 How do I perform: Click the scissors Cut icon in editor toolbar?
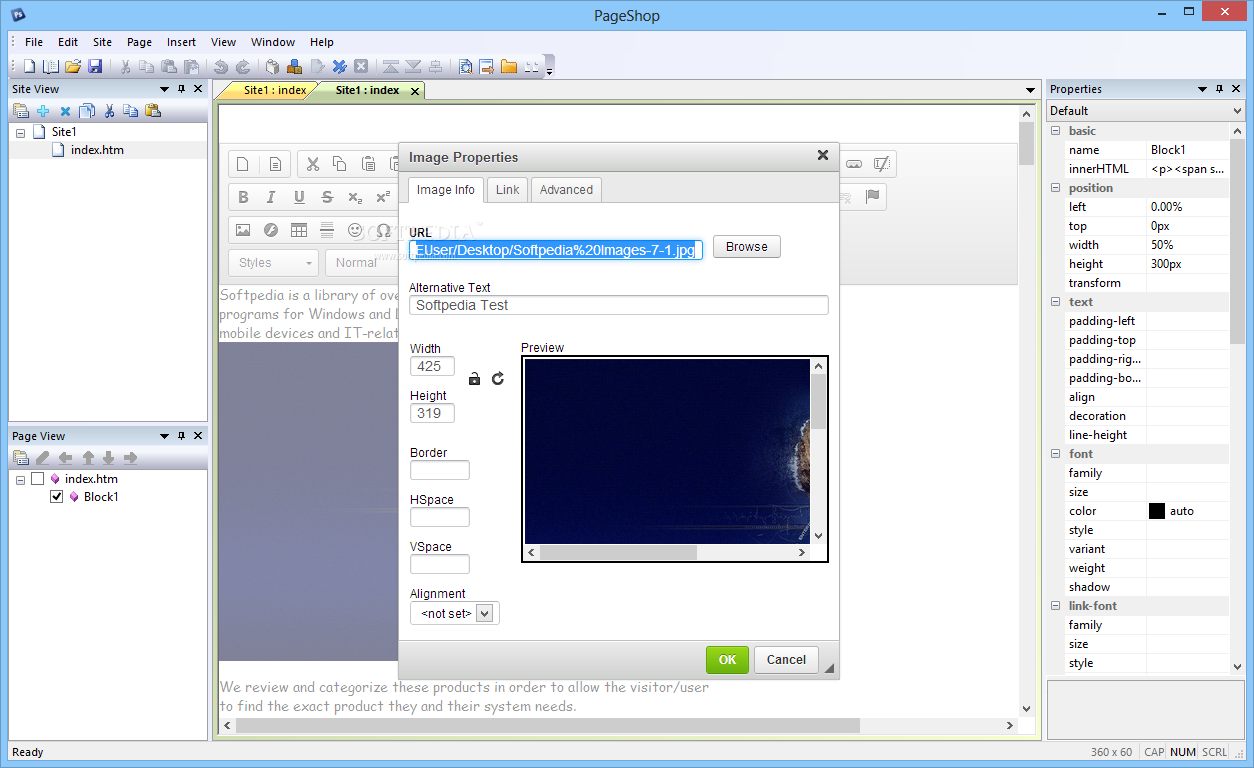tap(312, 164)
